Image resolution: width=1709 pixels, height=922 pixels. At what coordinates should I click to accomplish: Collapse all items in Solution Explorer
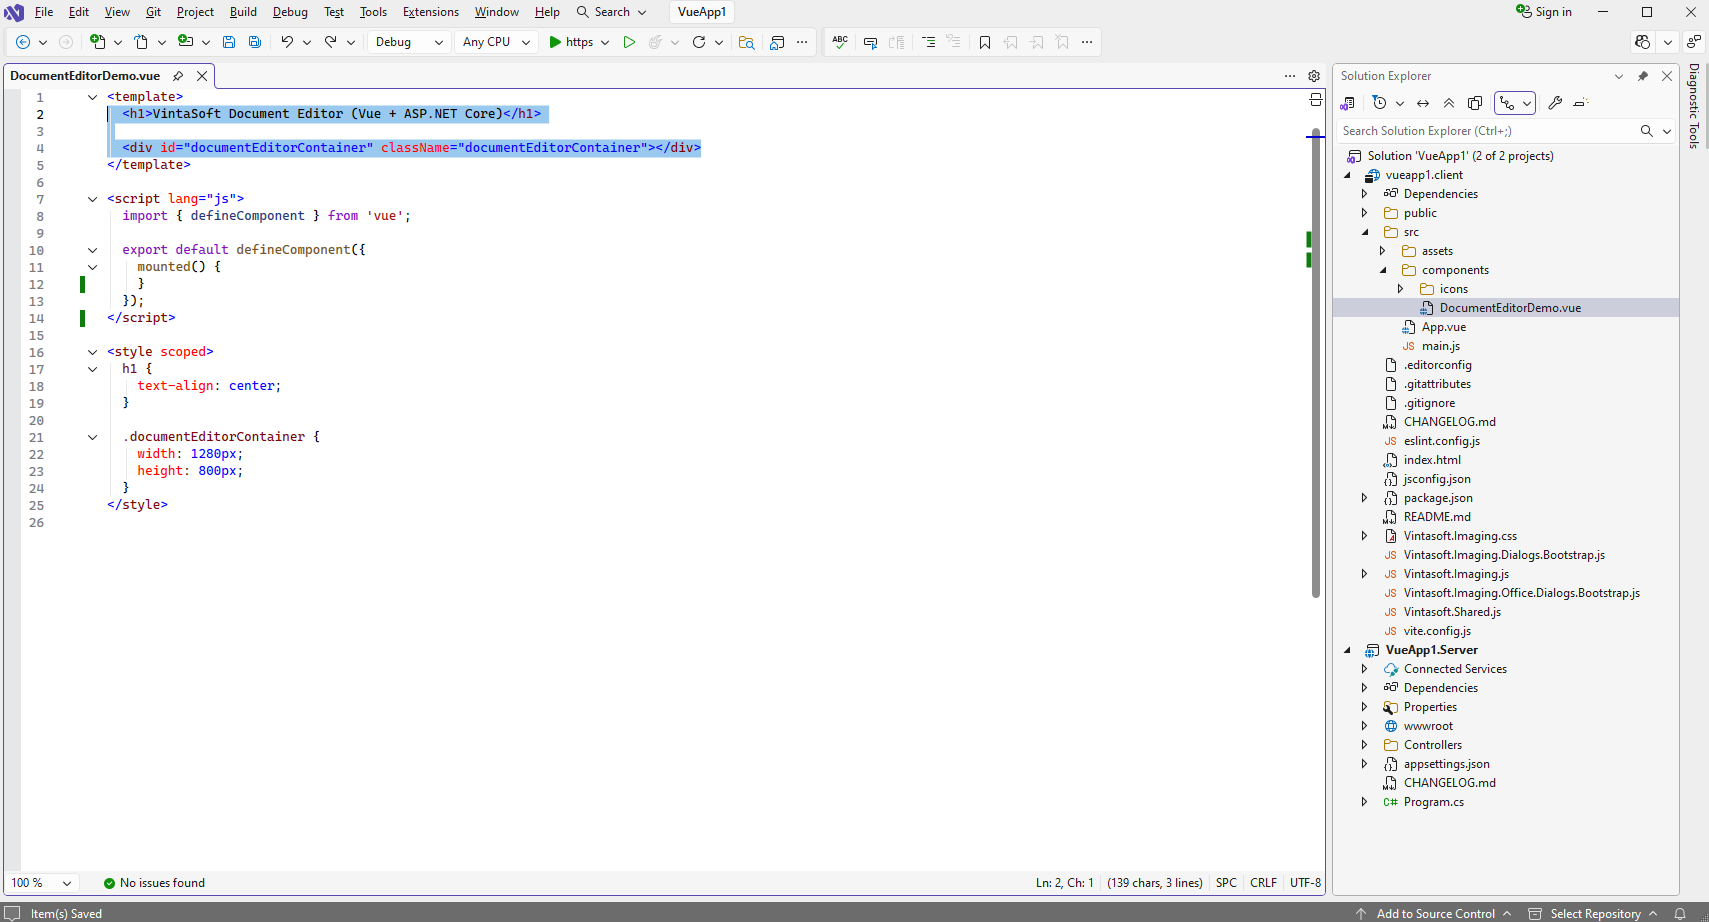[1449, 103]
